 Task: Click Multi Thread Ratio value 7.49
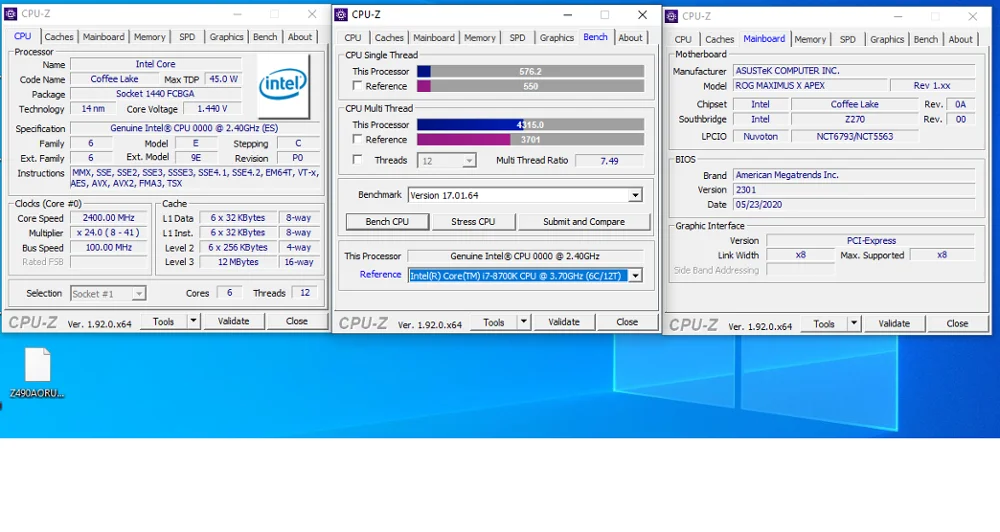coord(610,161)
